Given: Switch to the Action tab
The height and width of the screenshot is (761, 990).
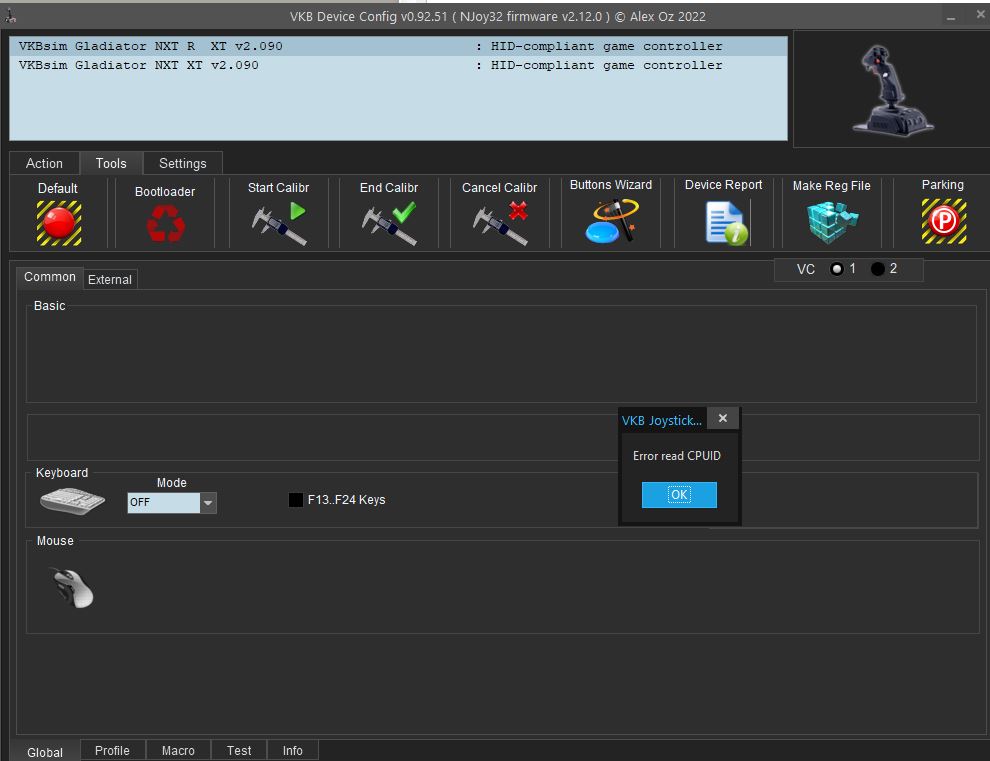Looking at the screenshot, I should [x=44, y=164].
